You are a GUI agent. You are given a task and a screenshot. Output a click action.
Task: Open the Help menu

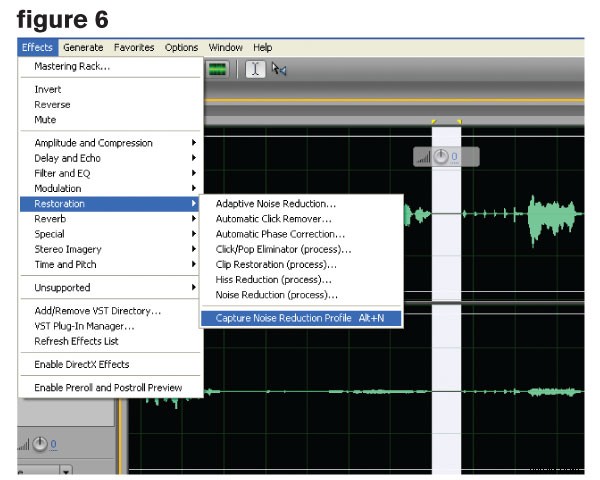coord(262,47)
